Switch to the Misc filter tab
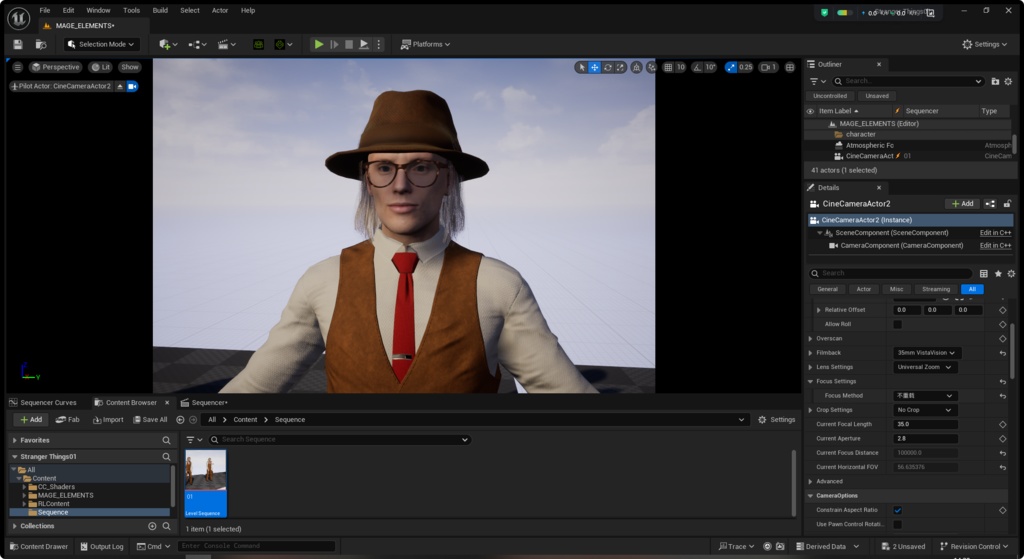1024x559 pixels. coord(897,289)
